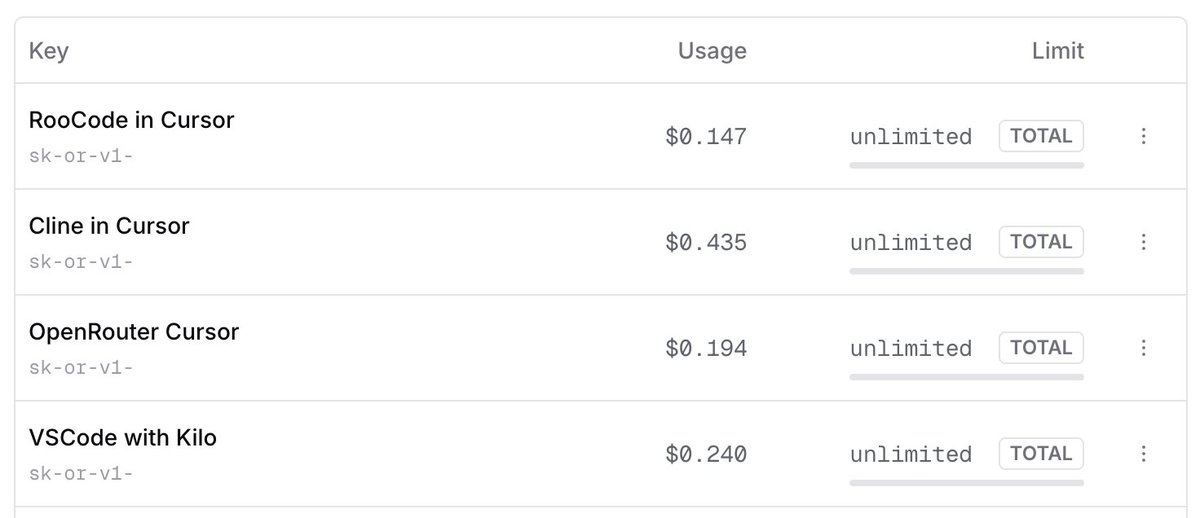This screenshot has width=1200, height=518.
Task: Open options menu for Cline in Cursor
Action: click(x=1143, y=242)
